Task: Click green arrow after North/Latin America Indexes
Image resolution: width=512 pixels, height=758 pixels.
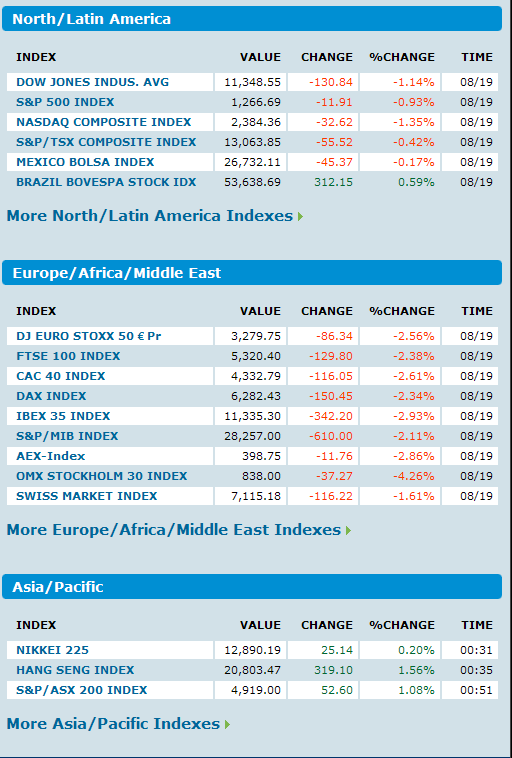Action: [300, 217]
